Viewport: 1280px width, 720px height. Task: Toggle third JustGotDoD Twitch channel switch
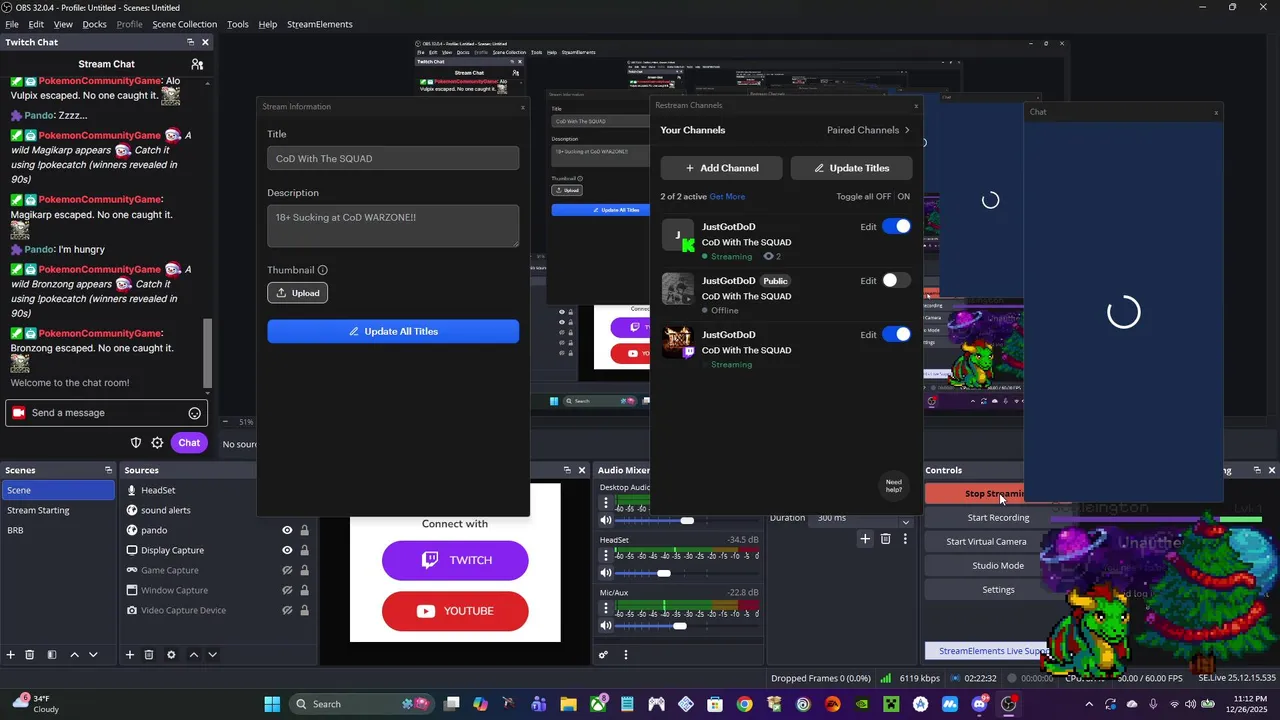point(897,335)
